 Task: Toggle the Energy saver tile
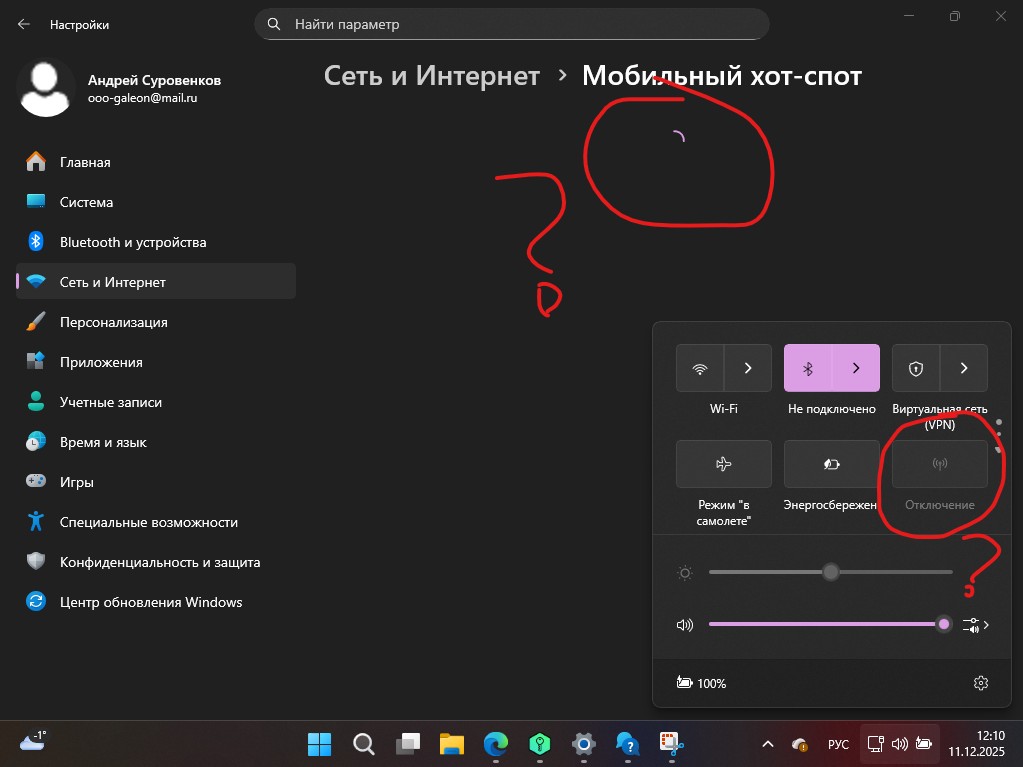click(832, 464)
